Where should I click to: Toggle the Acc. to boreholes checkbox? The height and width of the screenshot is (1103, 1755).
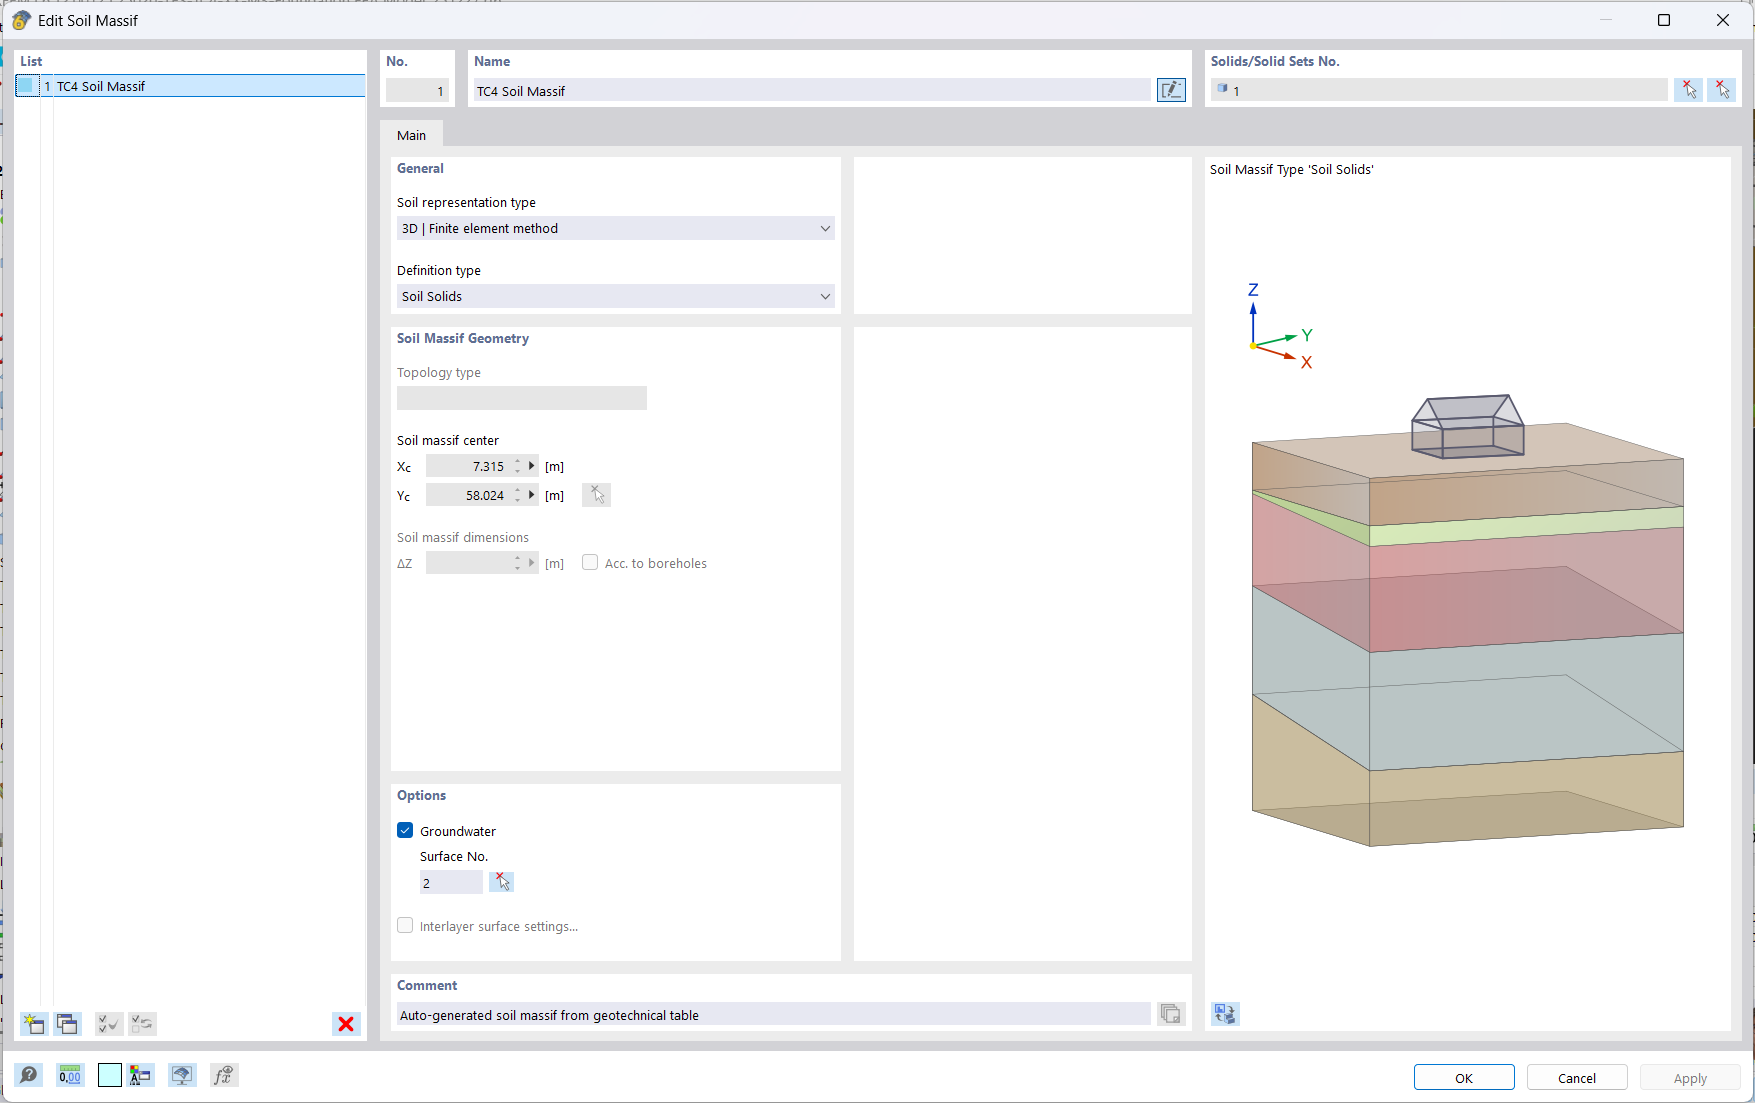(x=590, y=563)
